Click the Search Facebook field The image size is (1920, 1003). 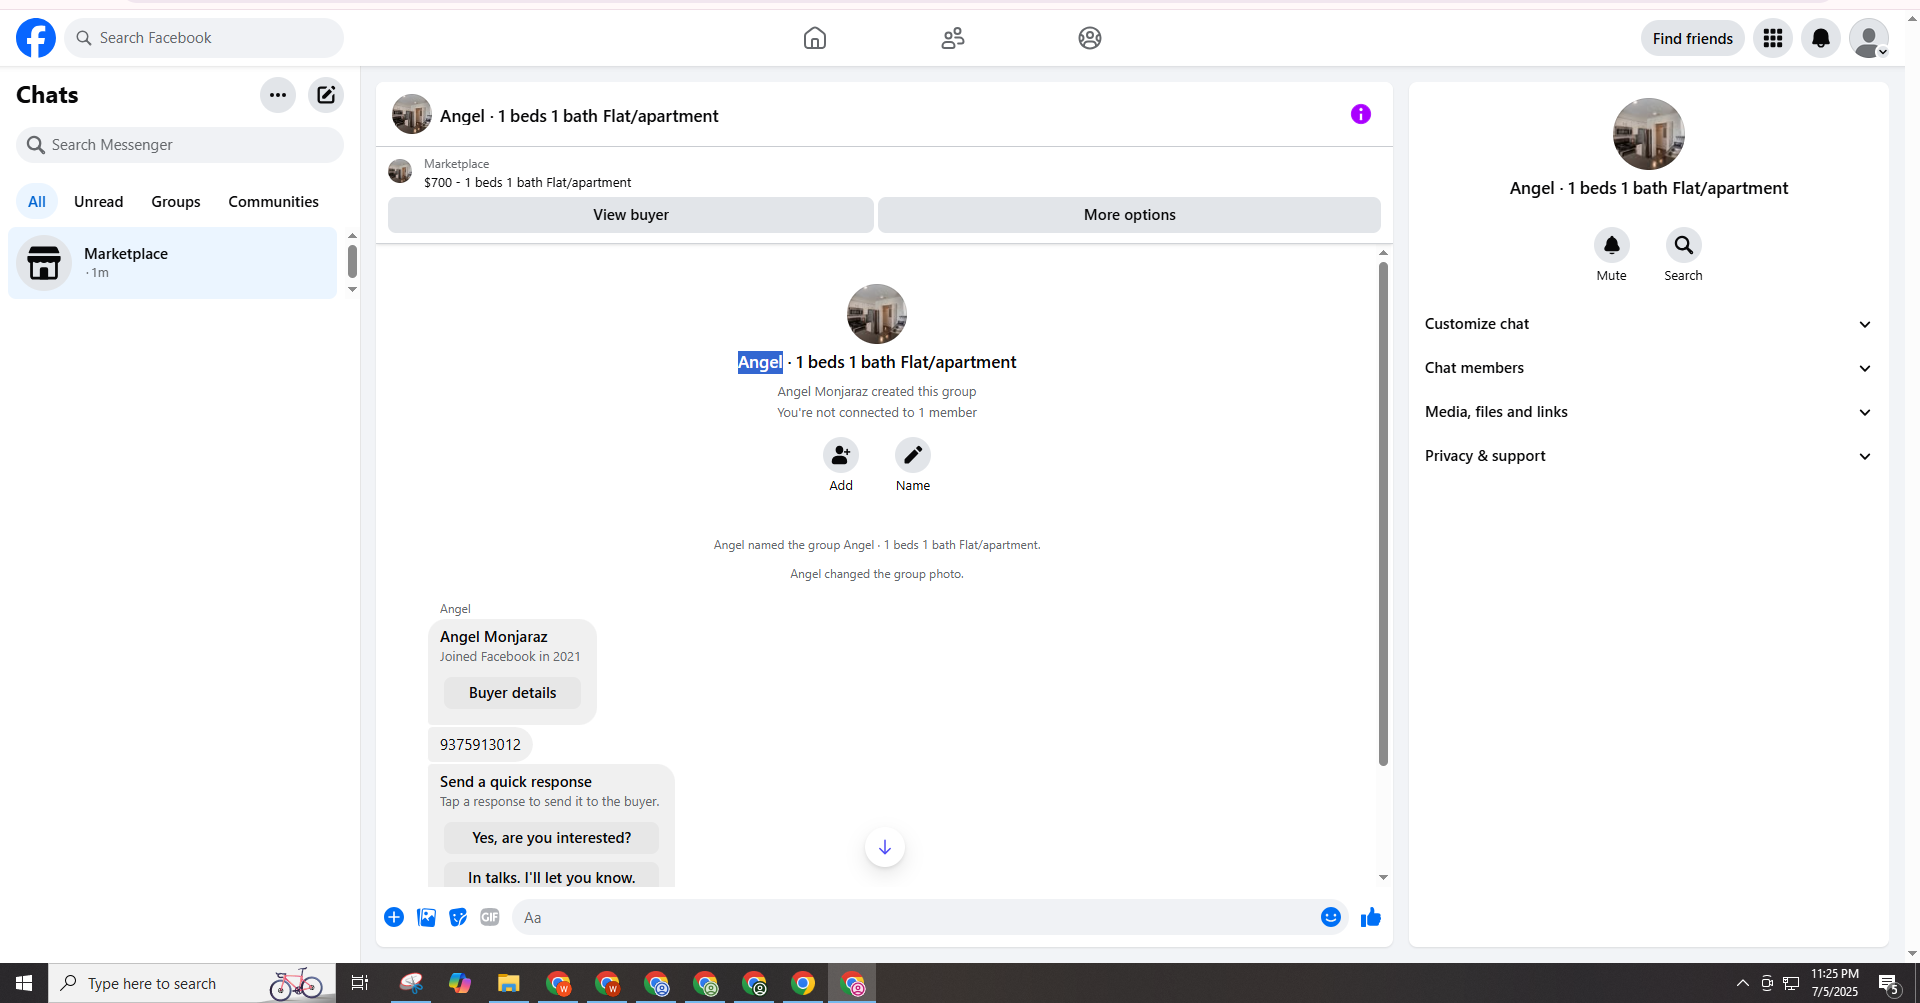click(x=204, y=38)
